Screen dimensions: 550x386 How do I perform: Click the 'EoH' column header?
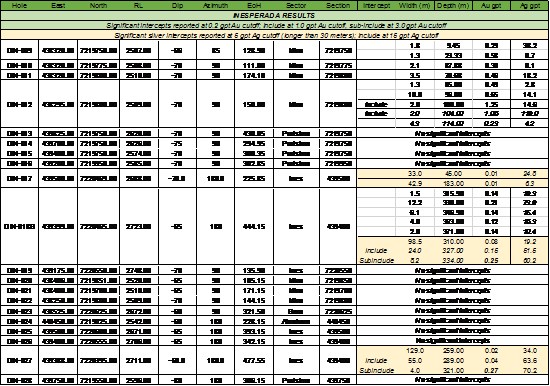coord(254,6)
